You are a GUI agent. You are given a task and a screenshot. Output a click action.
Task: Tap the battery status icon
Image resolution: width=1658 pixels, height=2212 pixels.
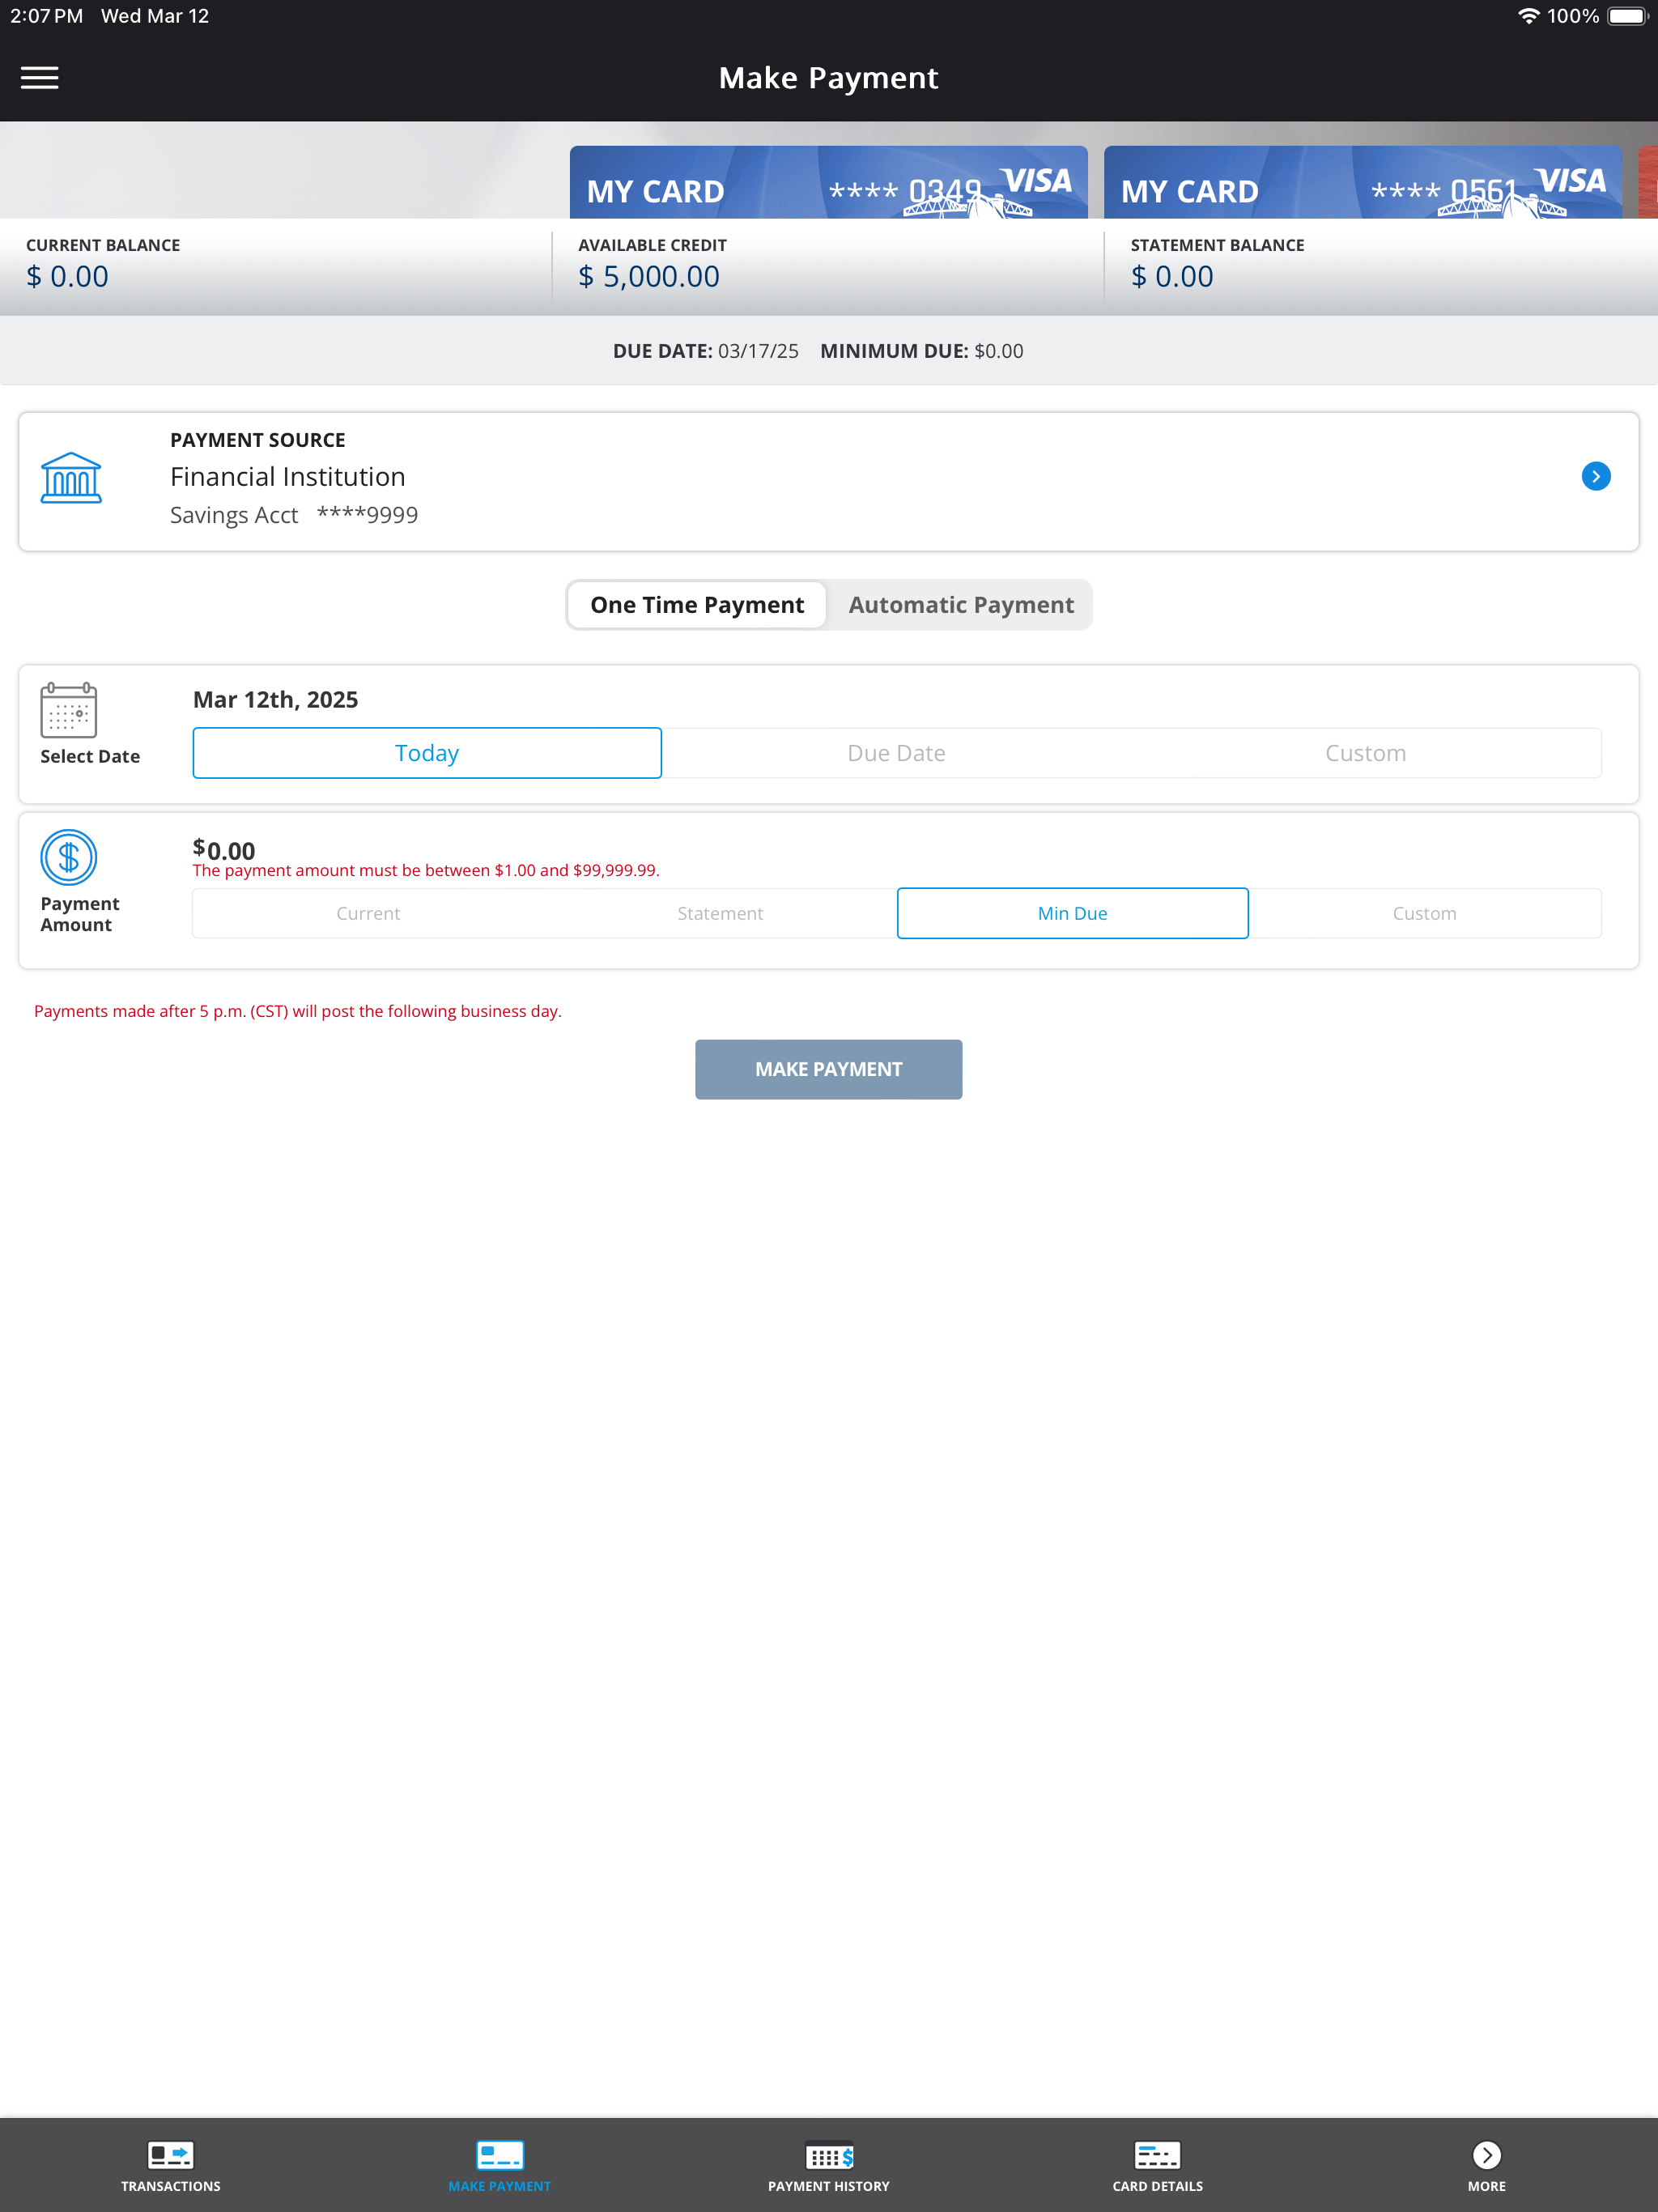[x=1627, y=16]
